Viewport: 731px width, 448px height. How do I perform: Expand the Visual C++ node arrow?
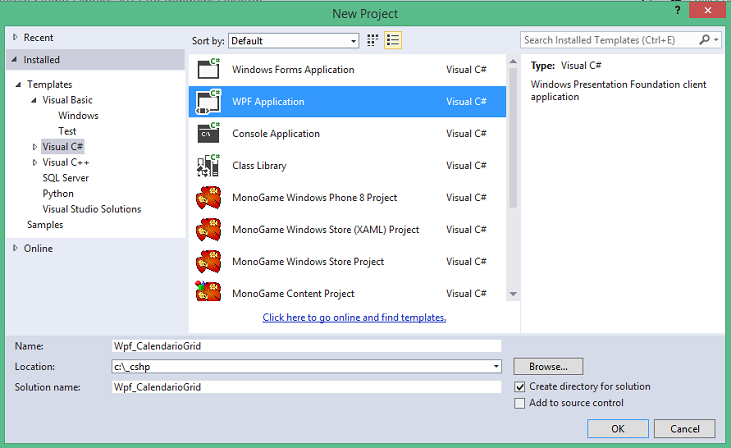tap(34, 163)
